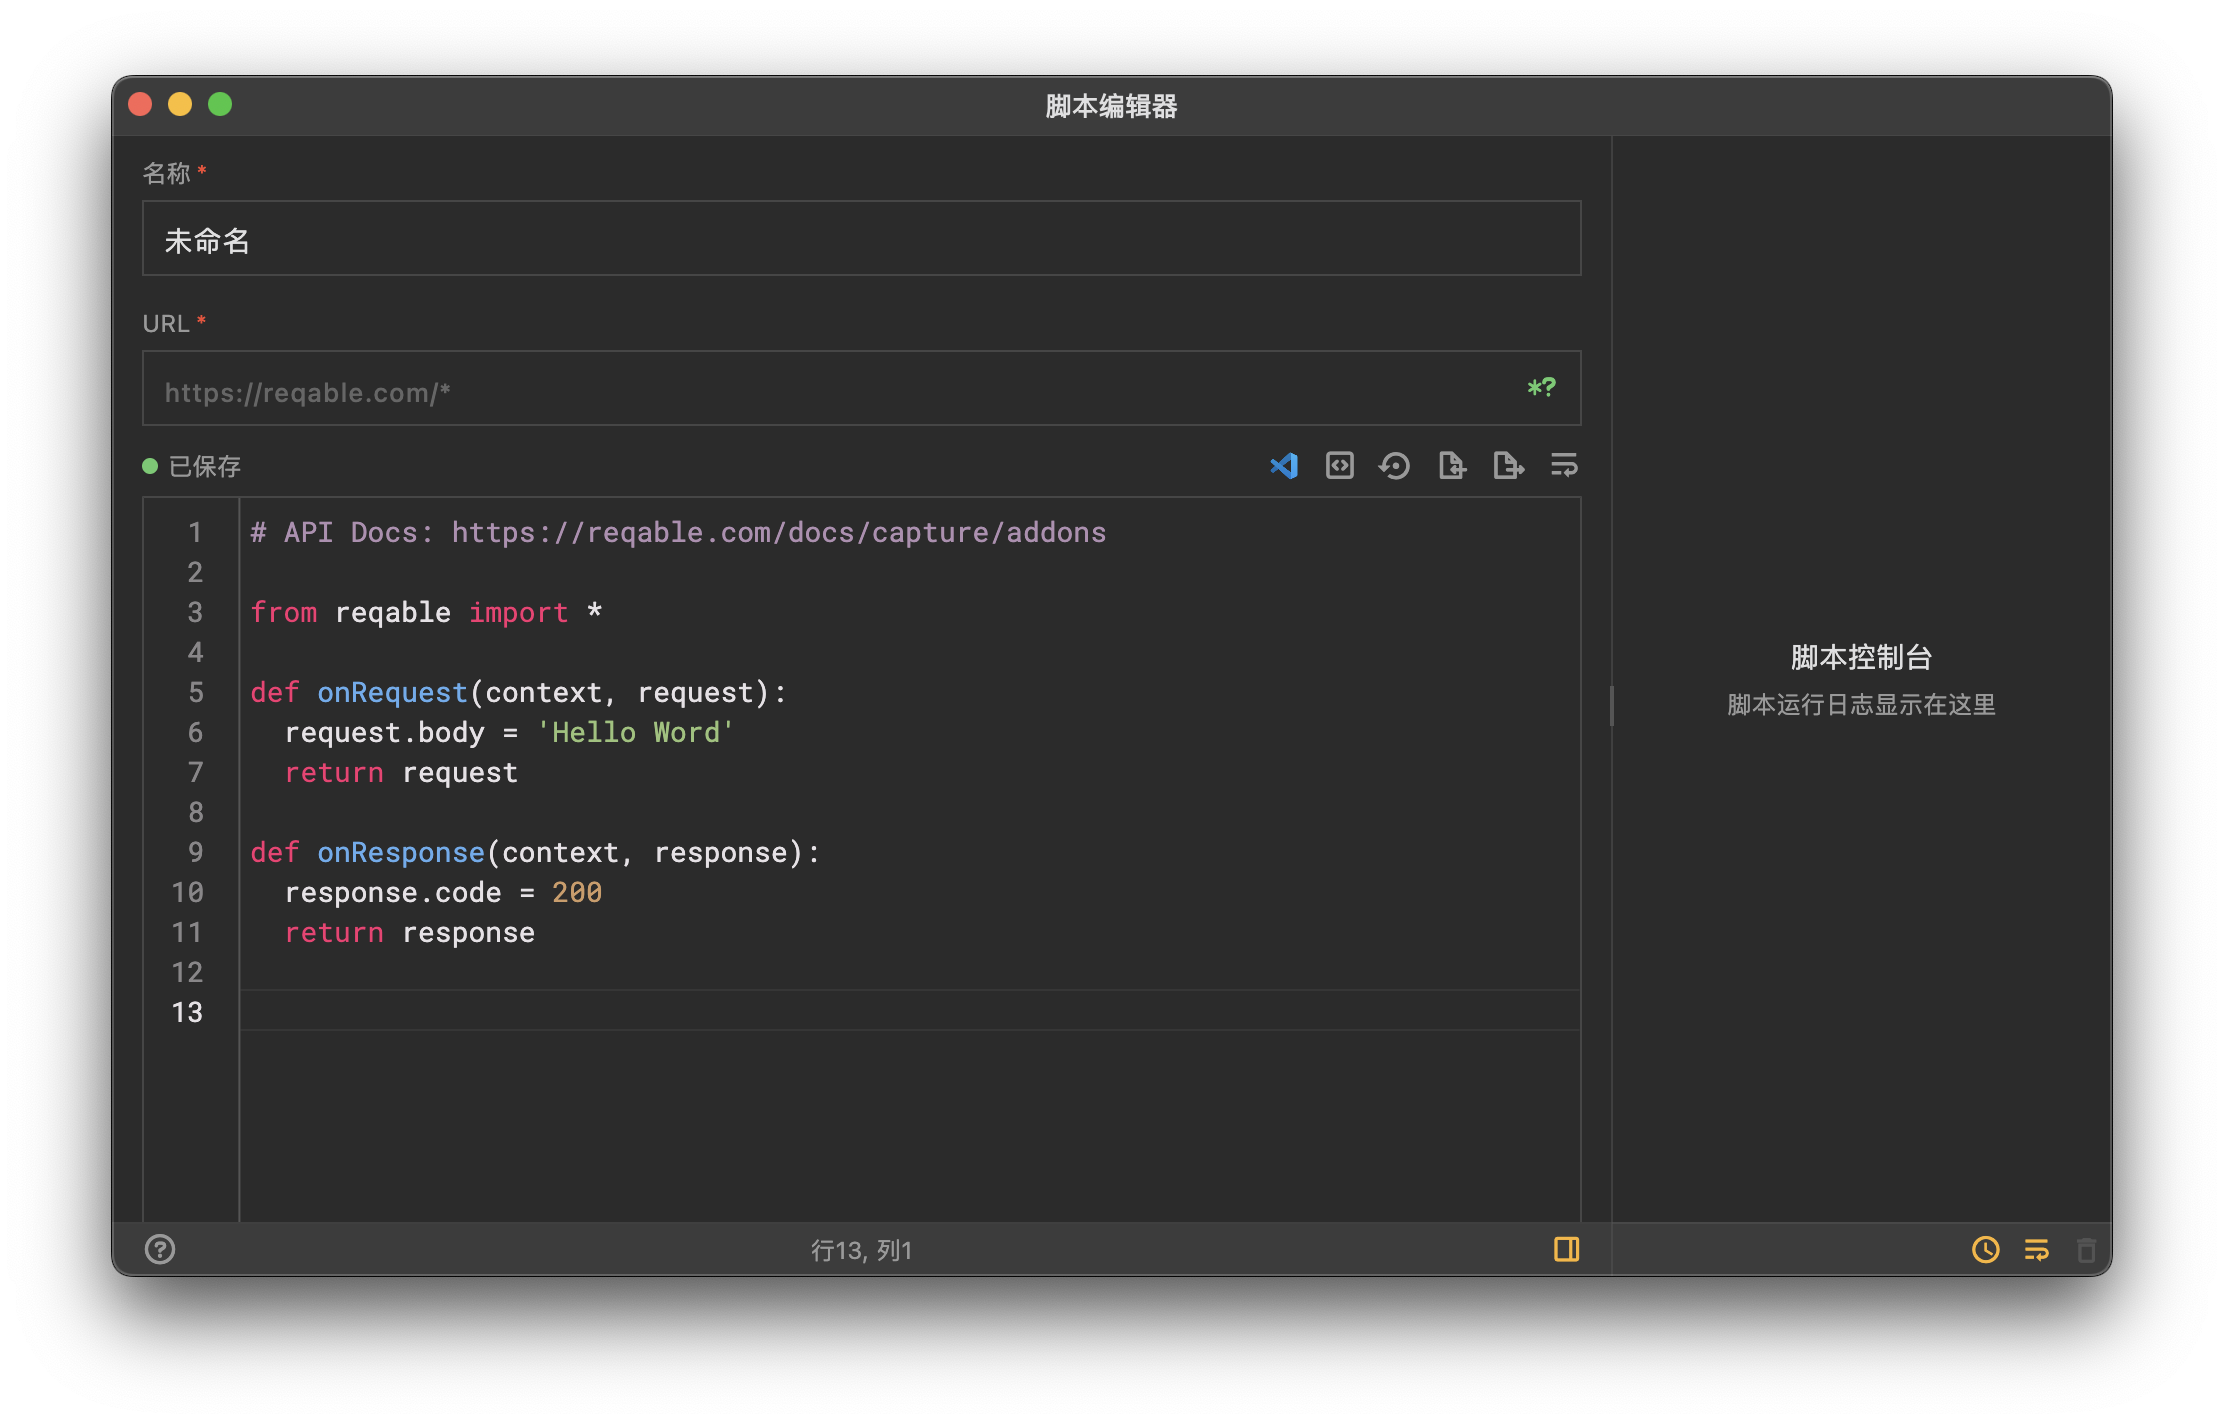This screenshot has height=1424, width=2224.
Task: Click the "URL" field label
Action: click(166, 324)
